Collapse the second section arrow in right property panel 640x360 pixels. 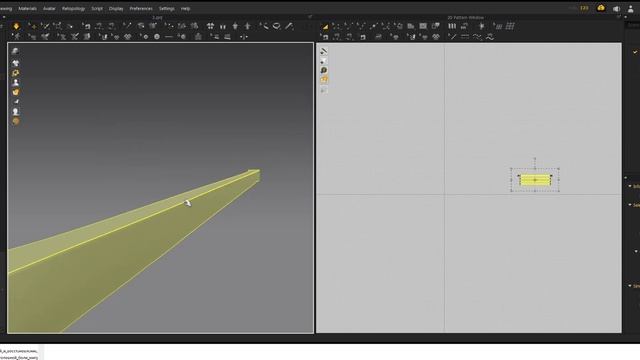[x=630, y=205]
